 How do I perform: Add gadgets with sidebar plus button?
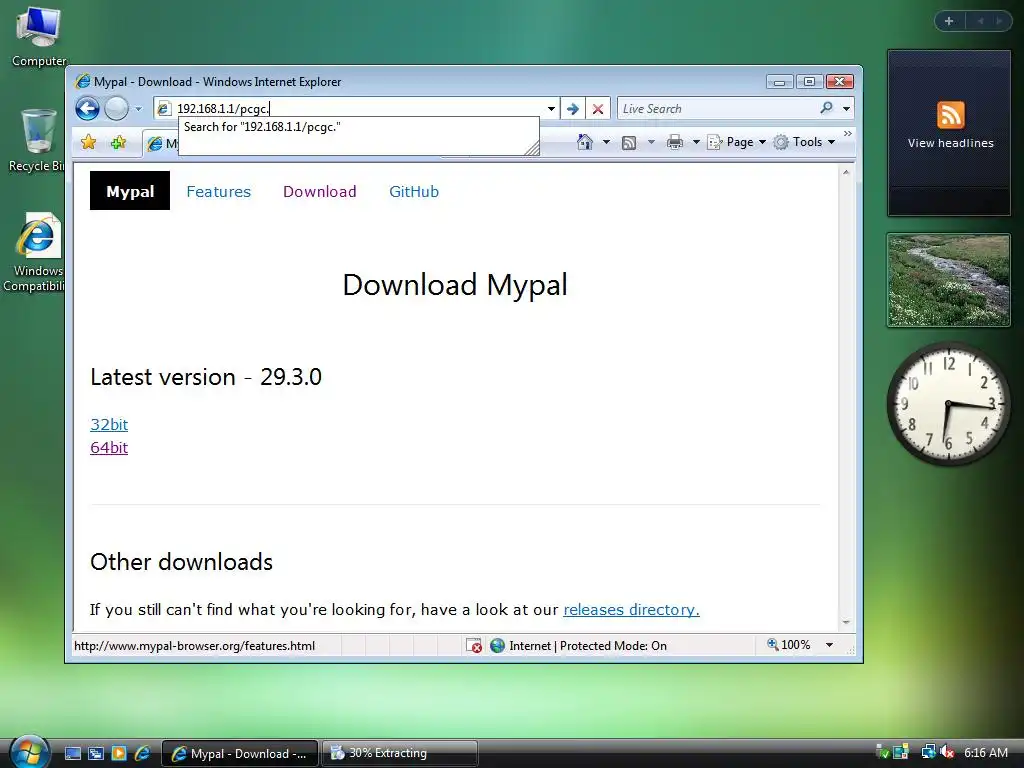click(949, 21)
